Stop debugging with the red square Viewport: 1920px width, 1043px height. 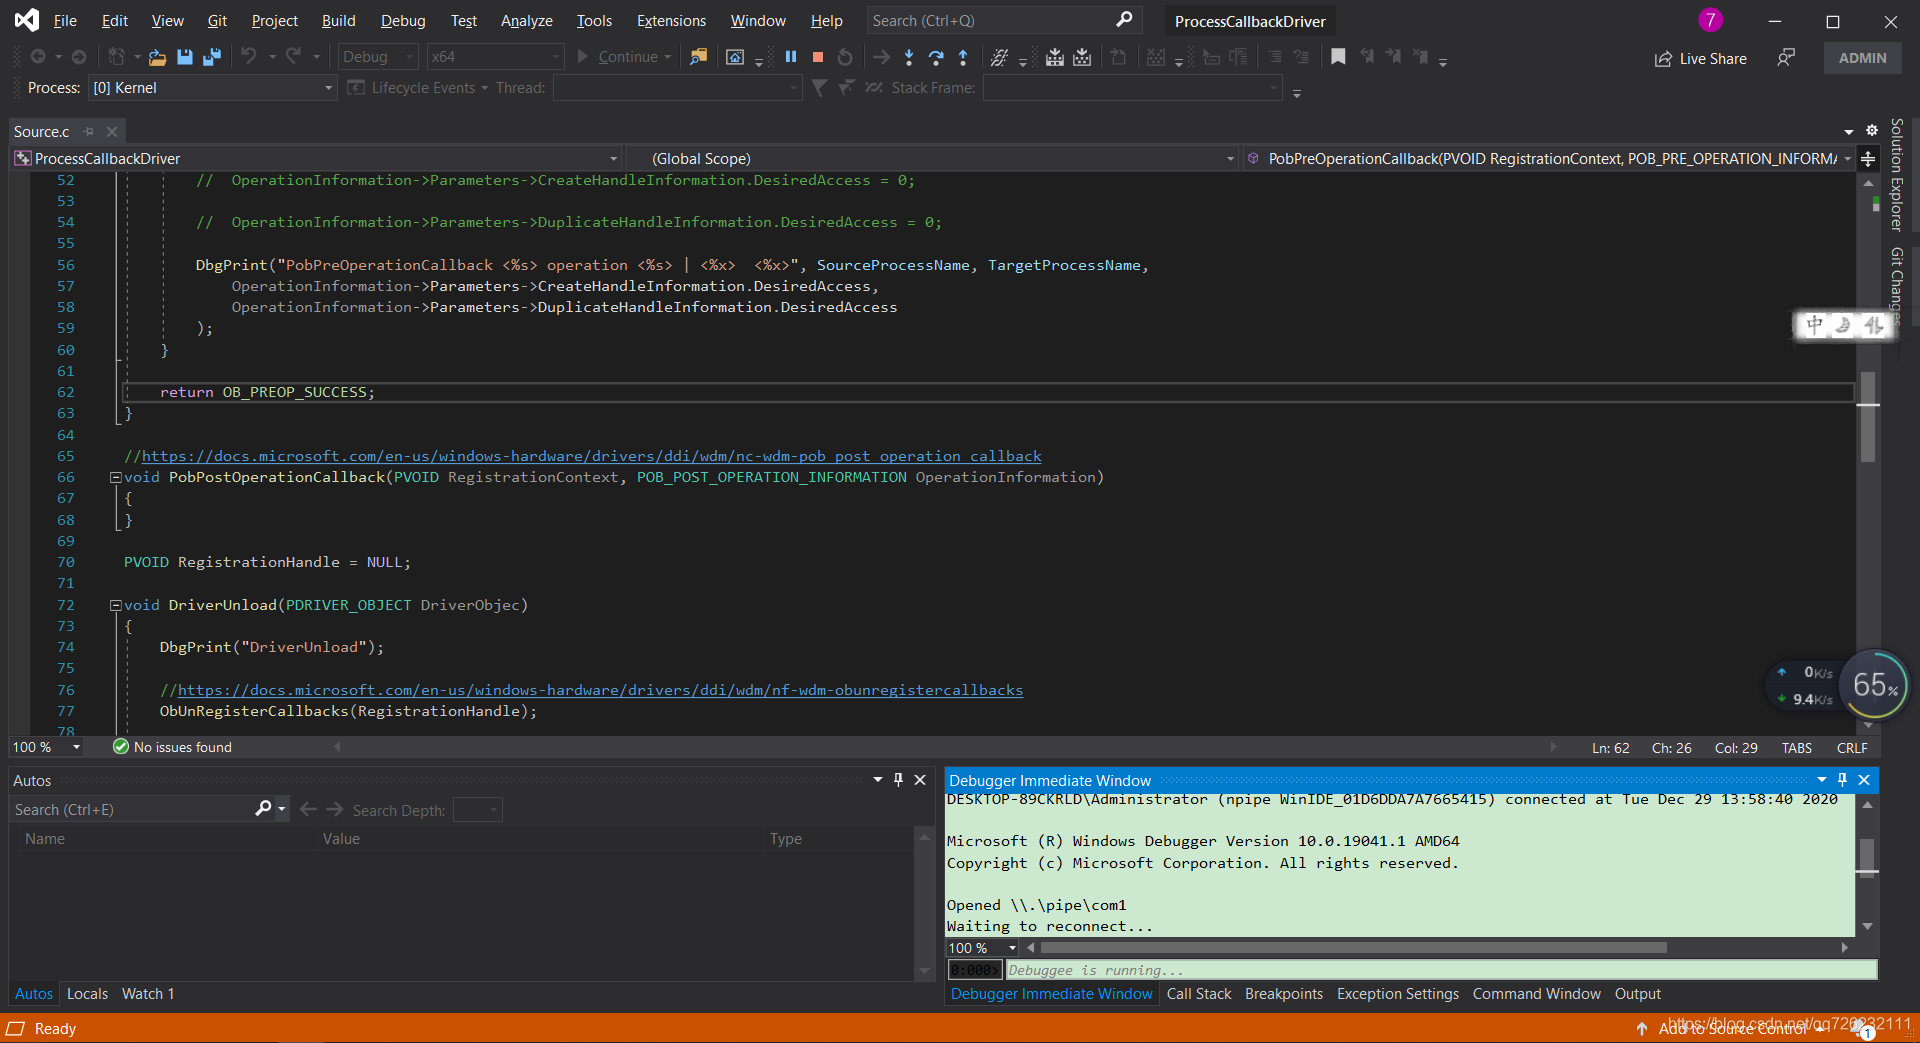818,57
